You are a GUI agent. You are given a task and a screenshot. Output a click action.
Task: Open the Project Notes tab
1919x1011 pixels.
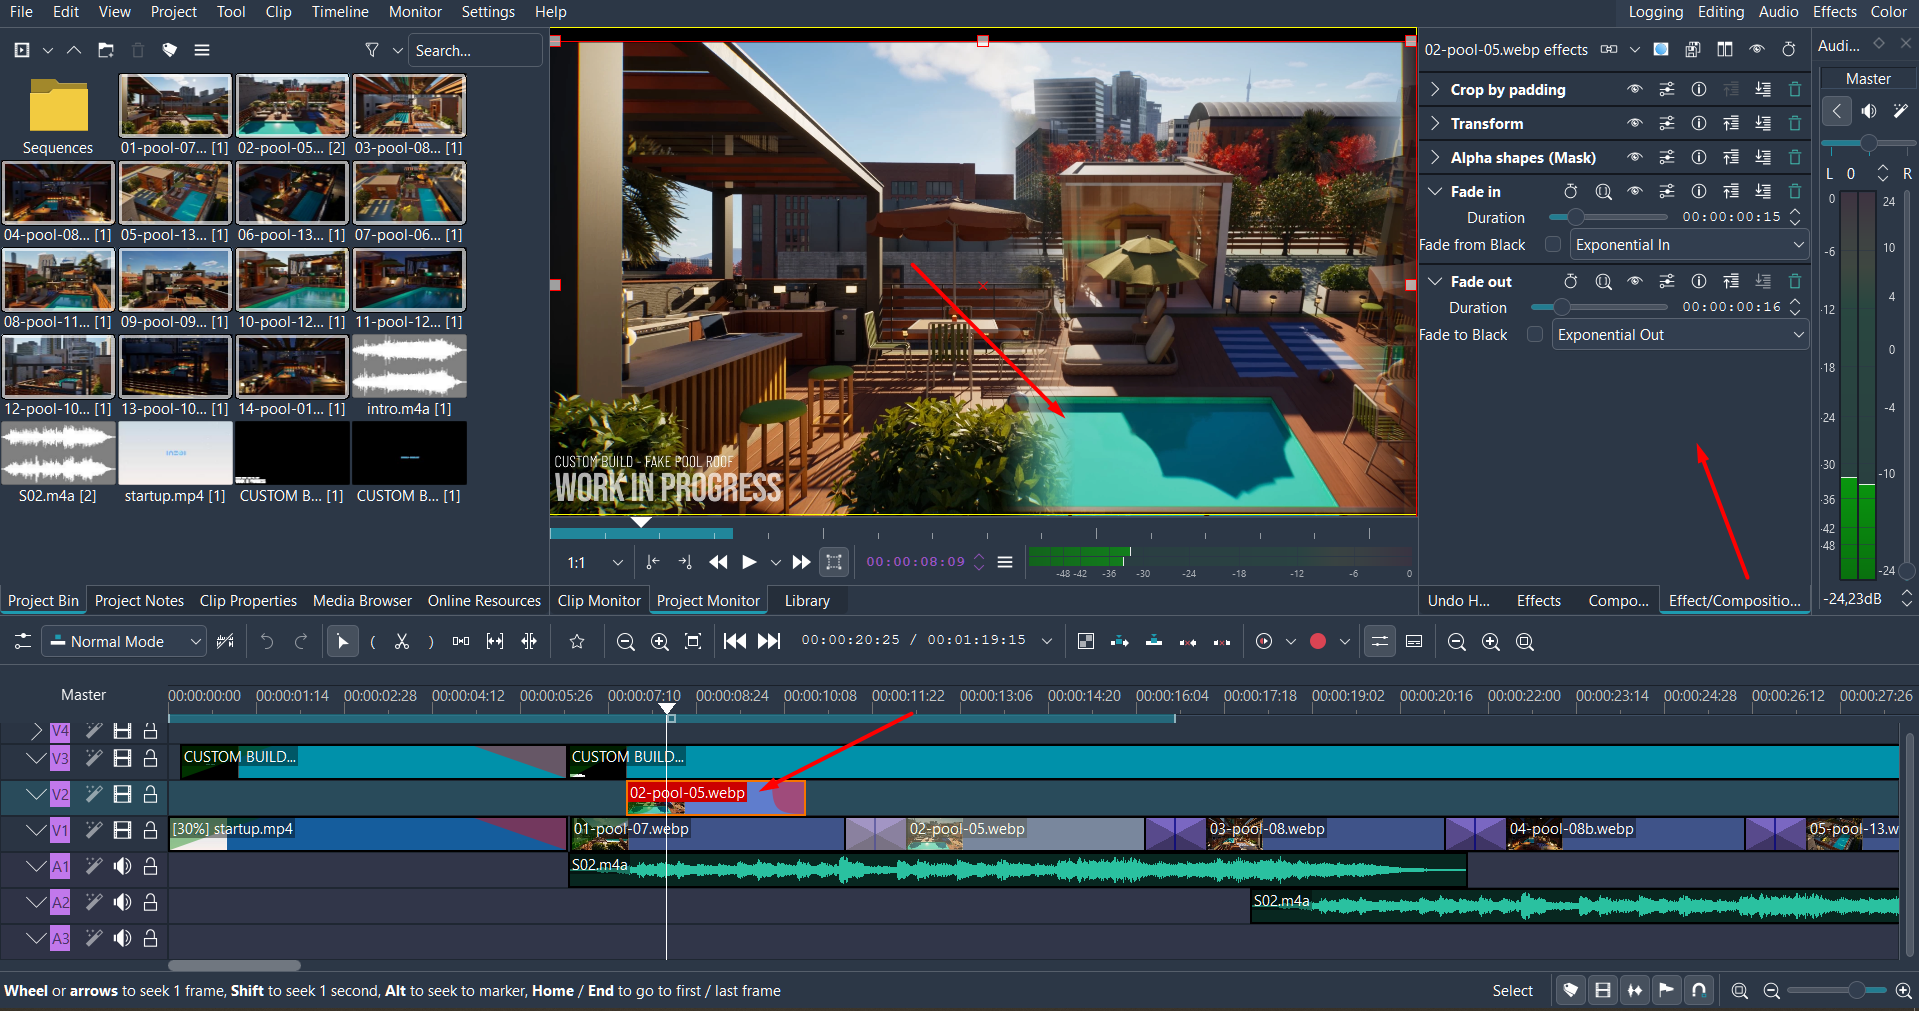[x=139, y=600]
